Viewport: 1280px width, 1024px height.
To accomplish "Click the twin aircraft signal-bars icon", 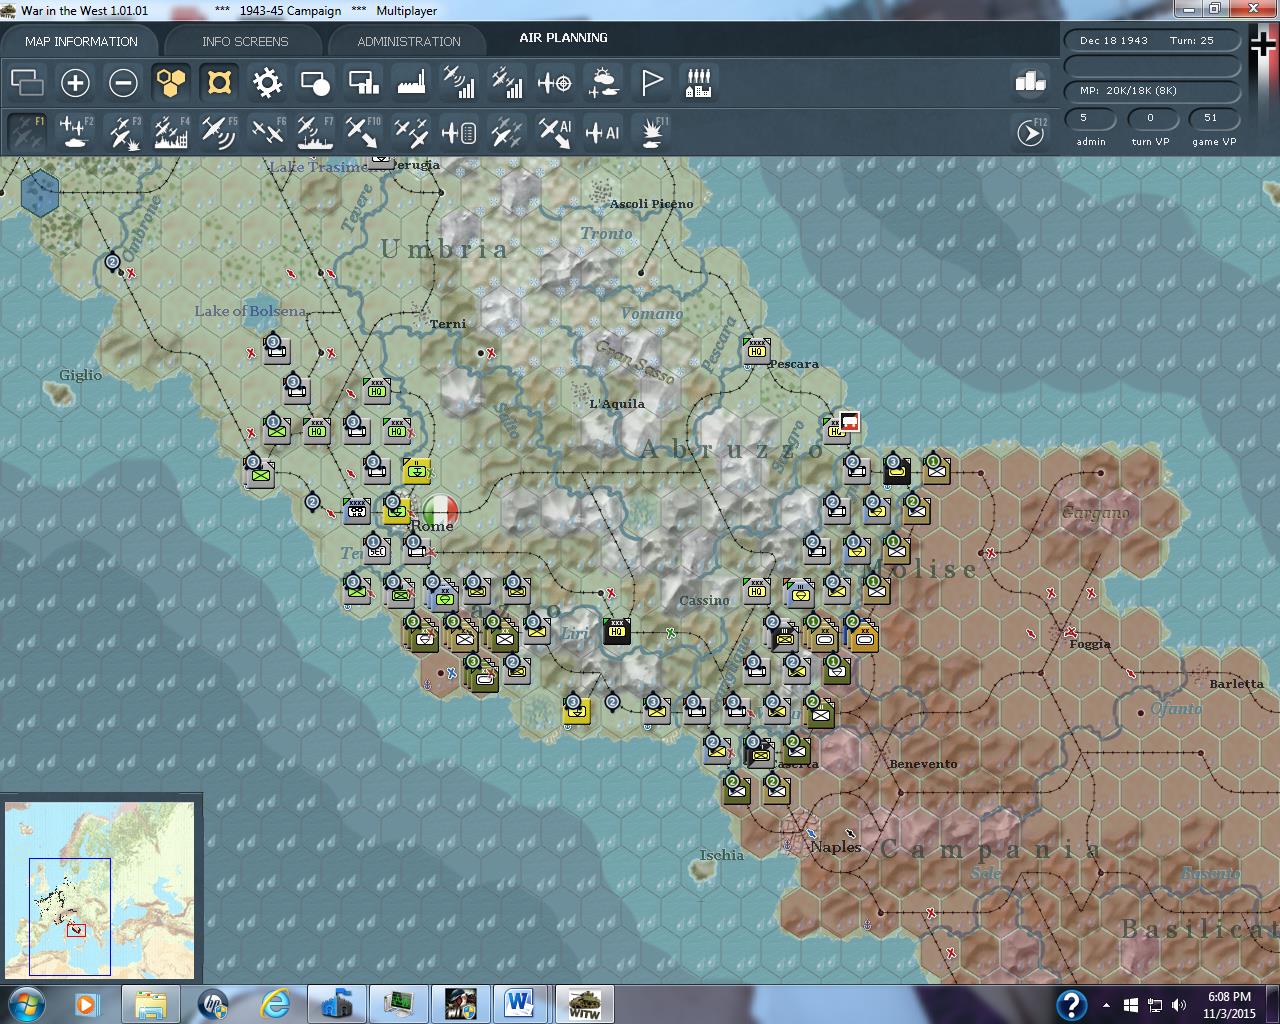I will pyautogui.click(x=507, y=82).
